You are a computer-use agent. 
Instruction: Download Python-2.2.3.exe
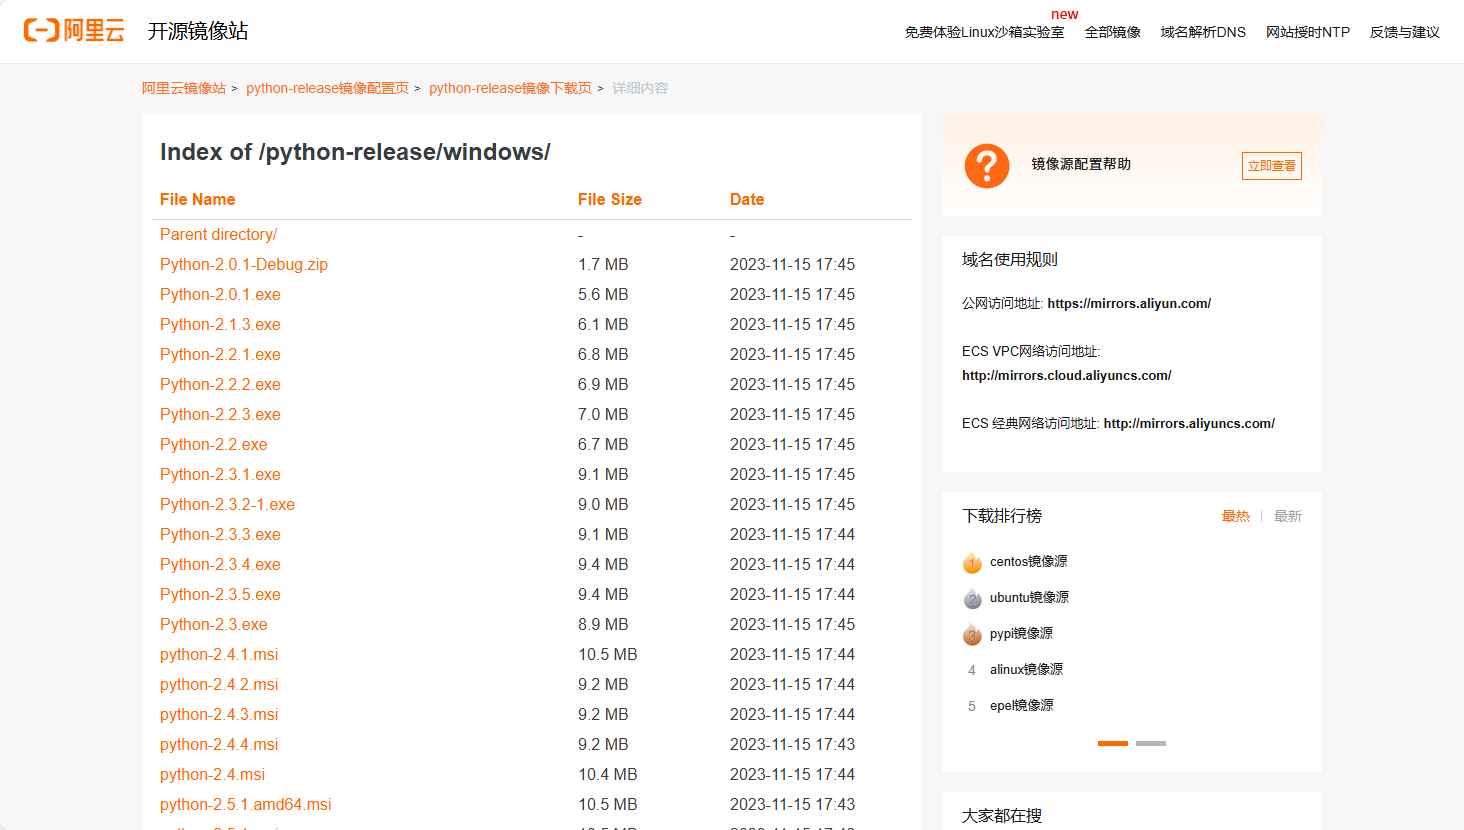(x=220, y=414)
